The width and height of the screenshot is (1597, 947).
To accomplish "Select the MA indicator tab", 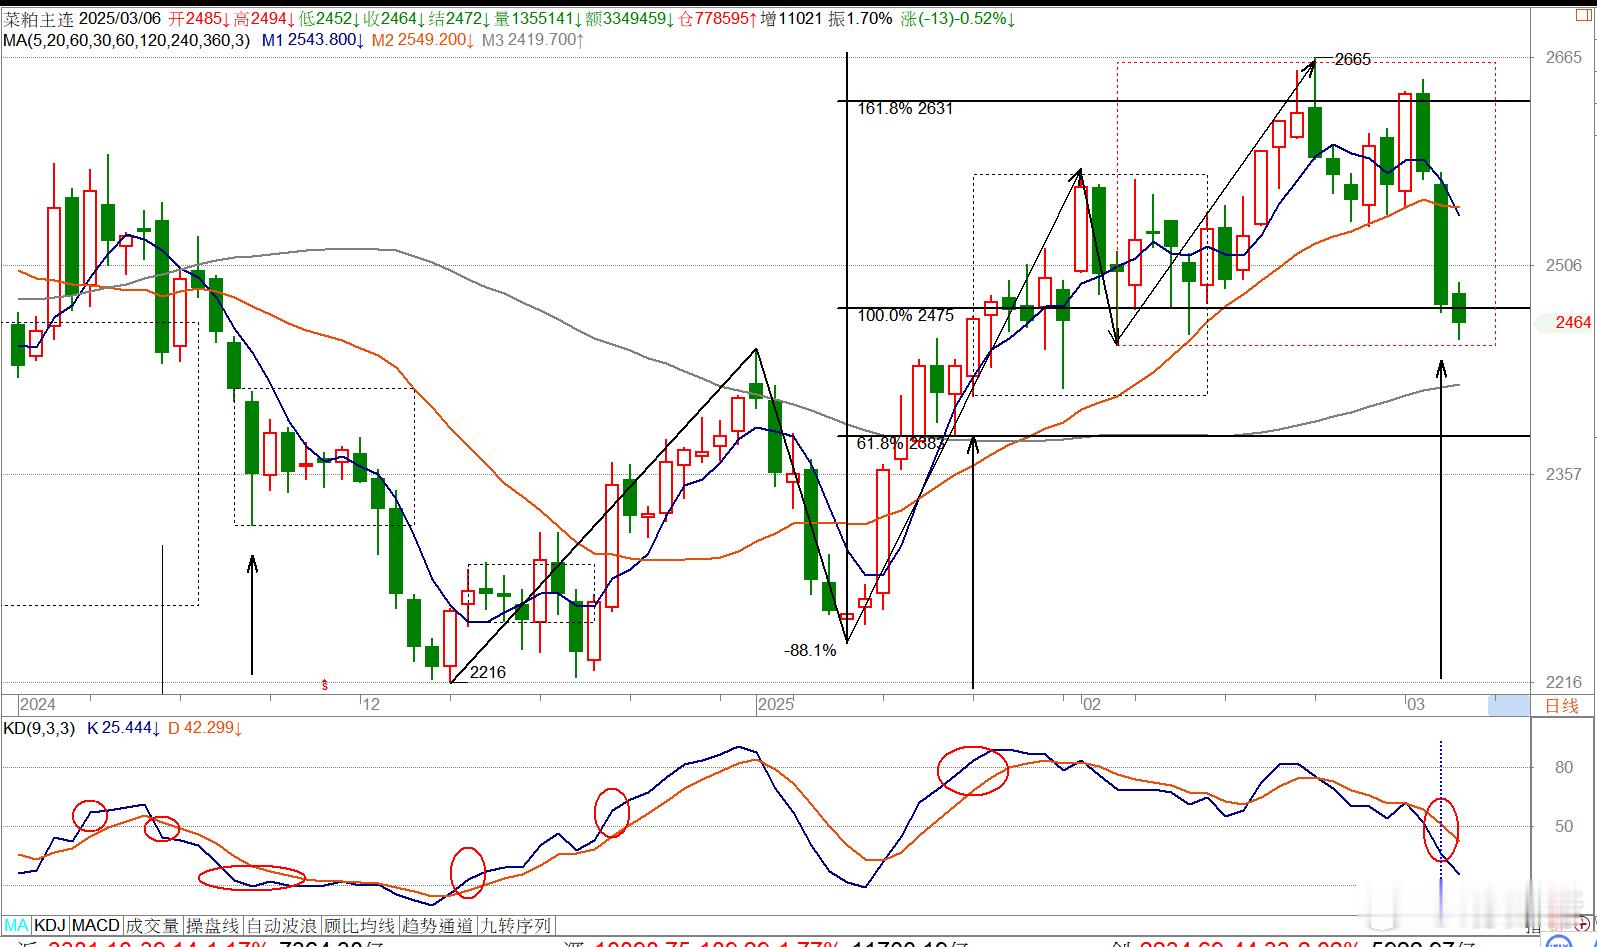I will pos(18,926).
